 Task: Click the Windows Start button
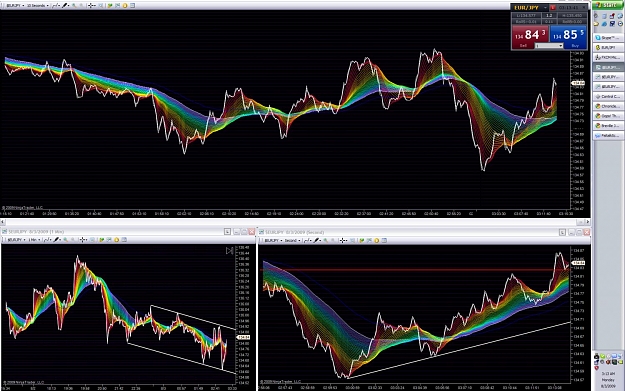tap(607, 5)
